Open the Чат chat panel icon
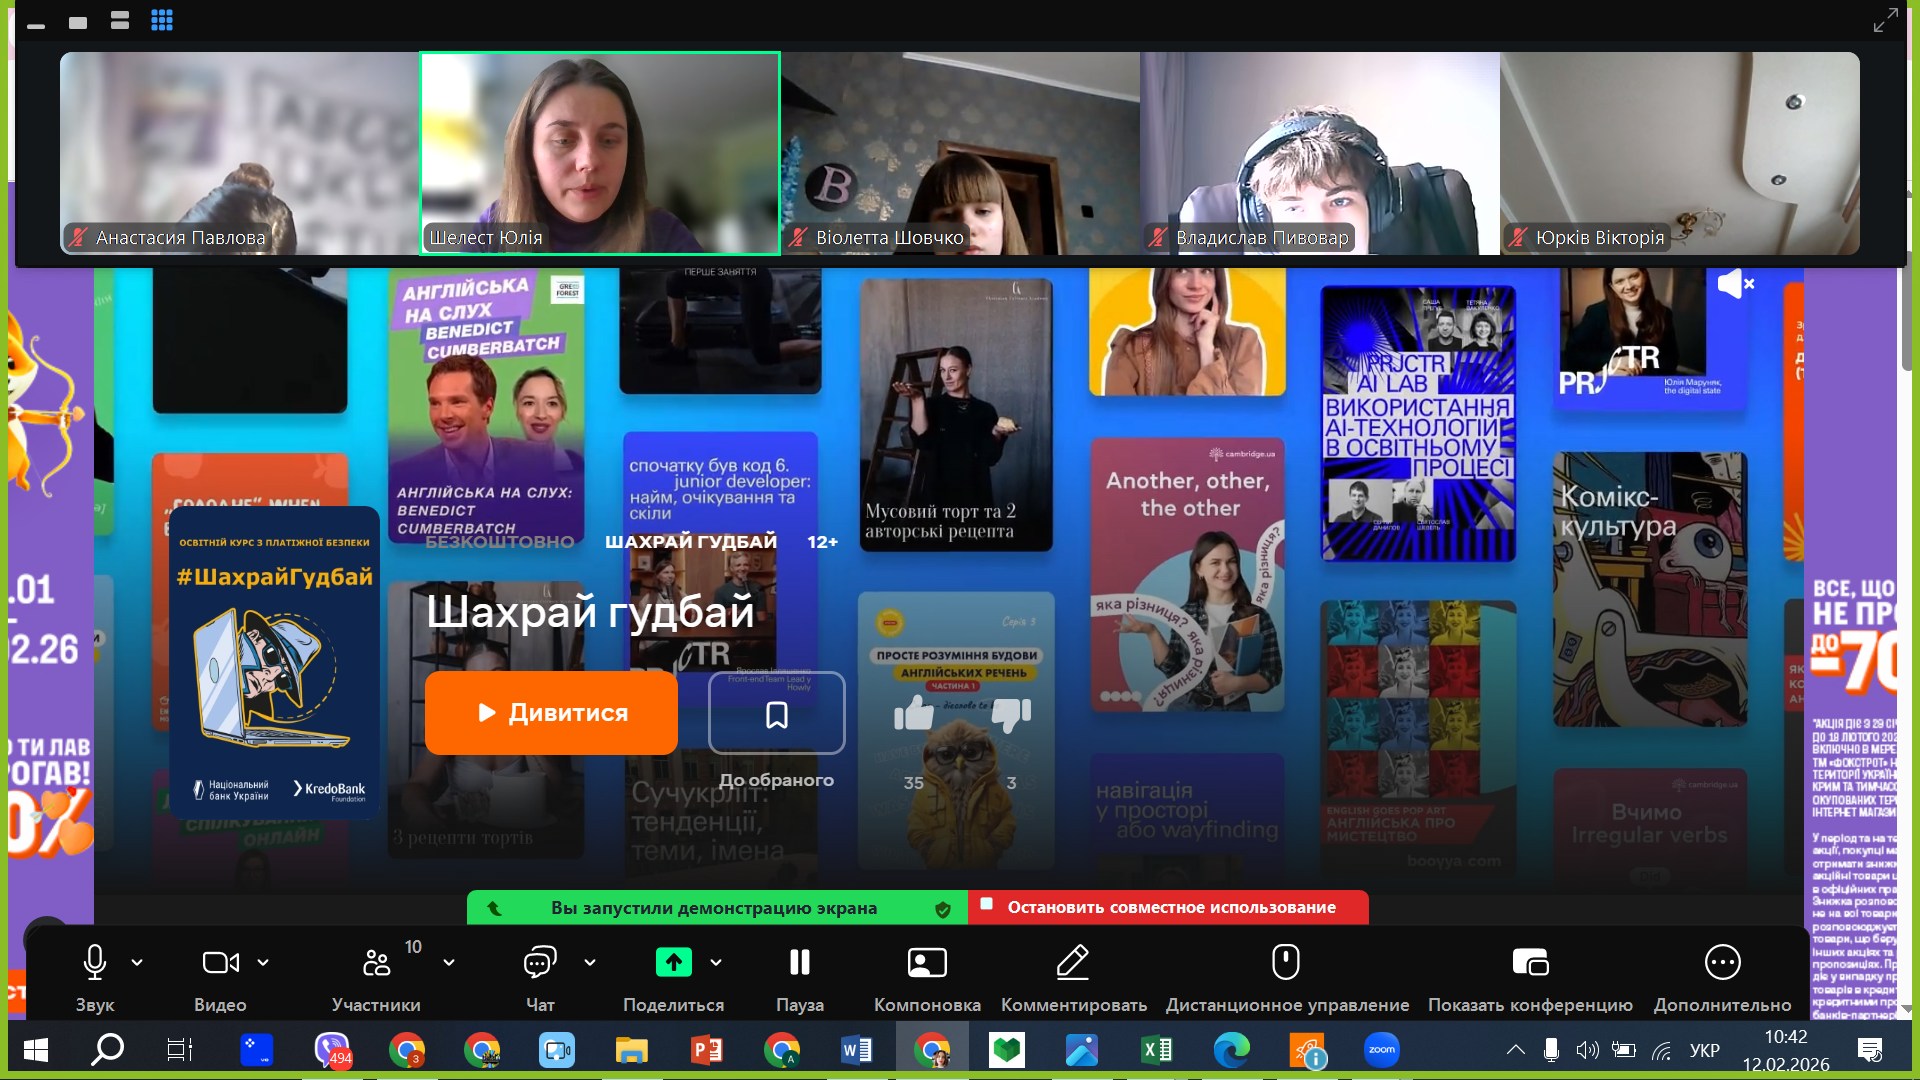 coord(540,963)
